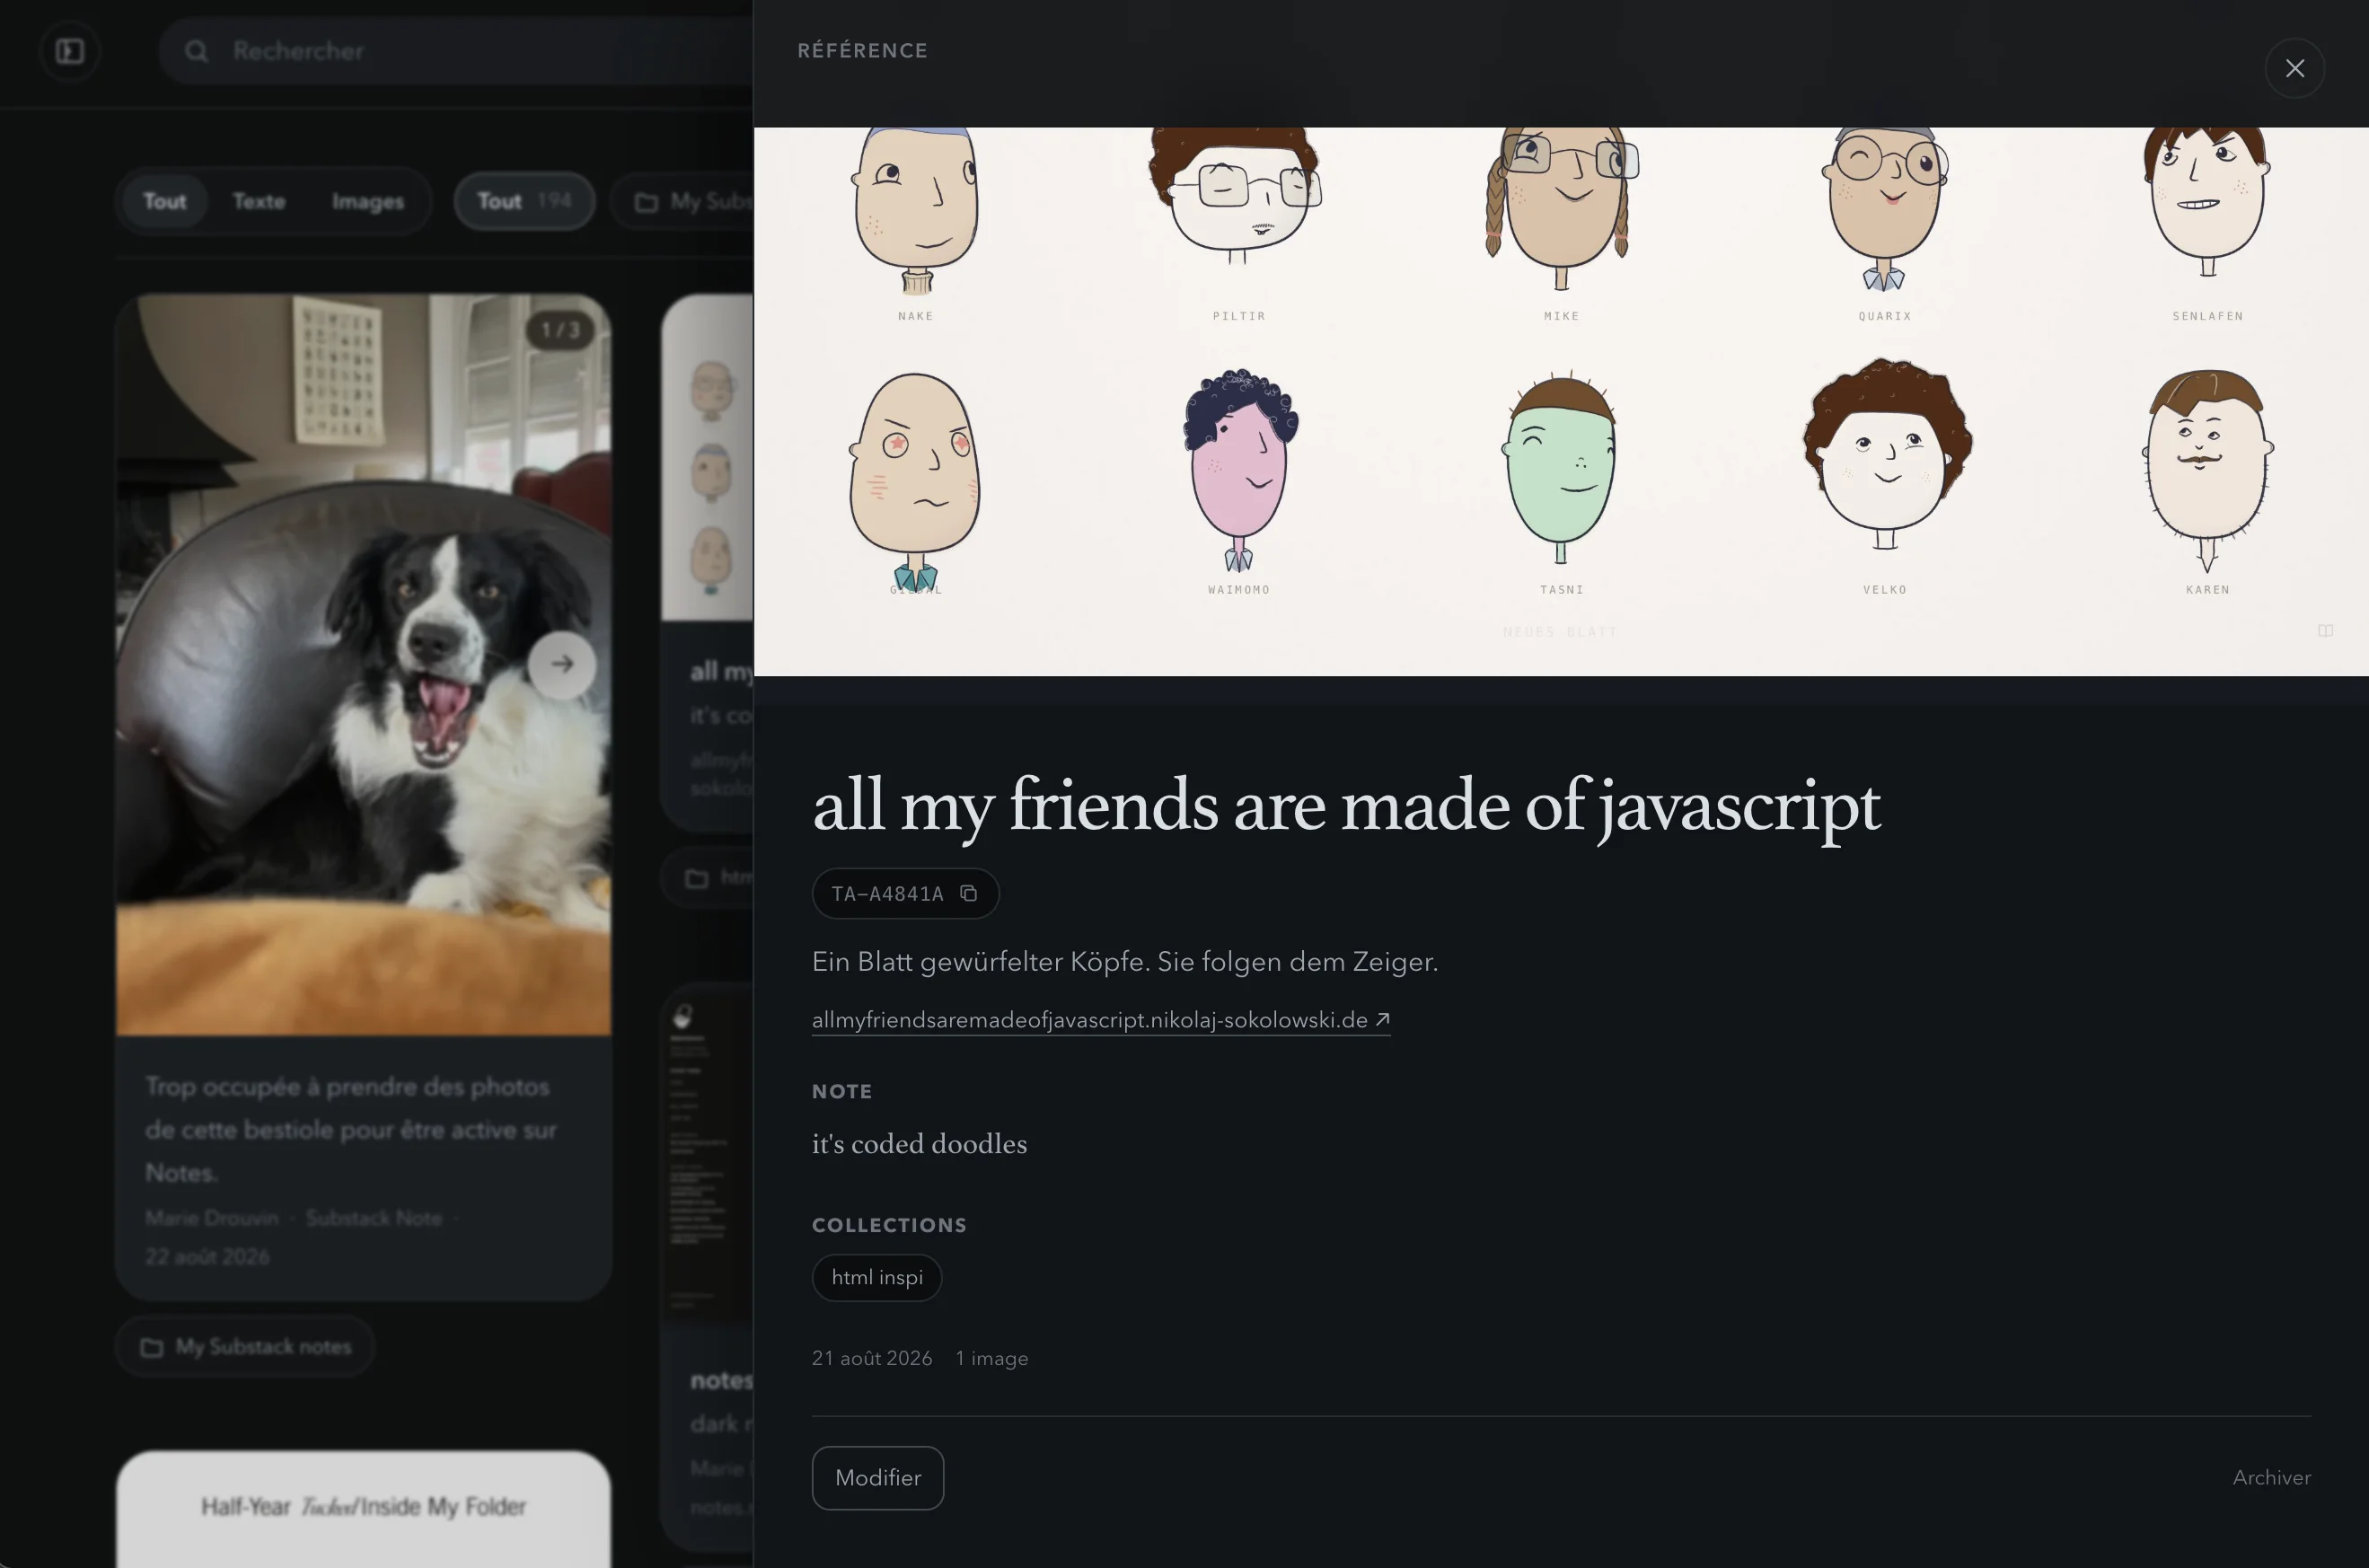
Task: Advance dog photo with next arrow
Action: [x=562, y=664]
